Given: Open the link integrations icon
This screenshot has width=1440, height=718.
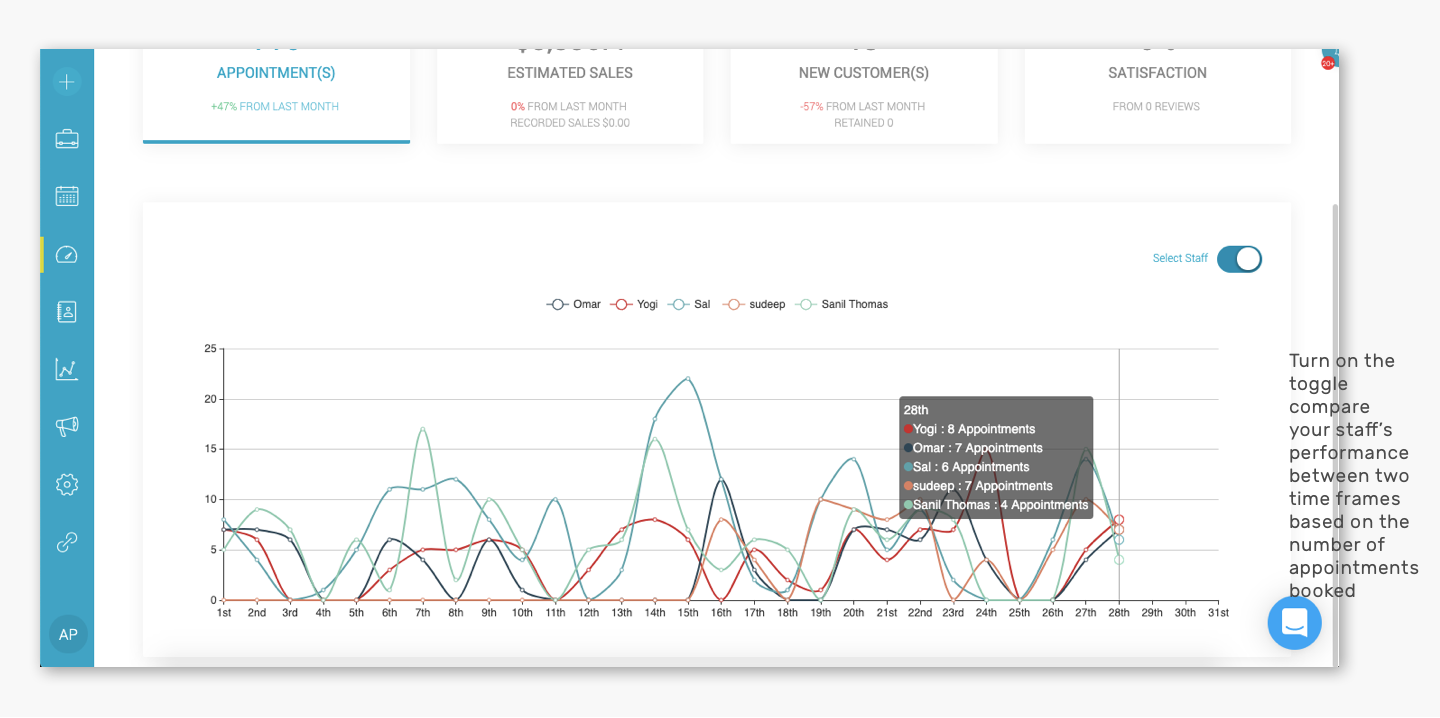Looking at the screenshot, I should click(67, 542).
